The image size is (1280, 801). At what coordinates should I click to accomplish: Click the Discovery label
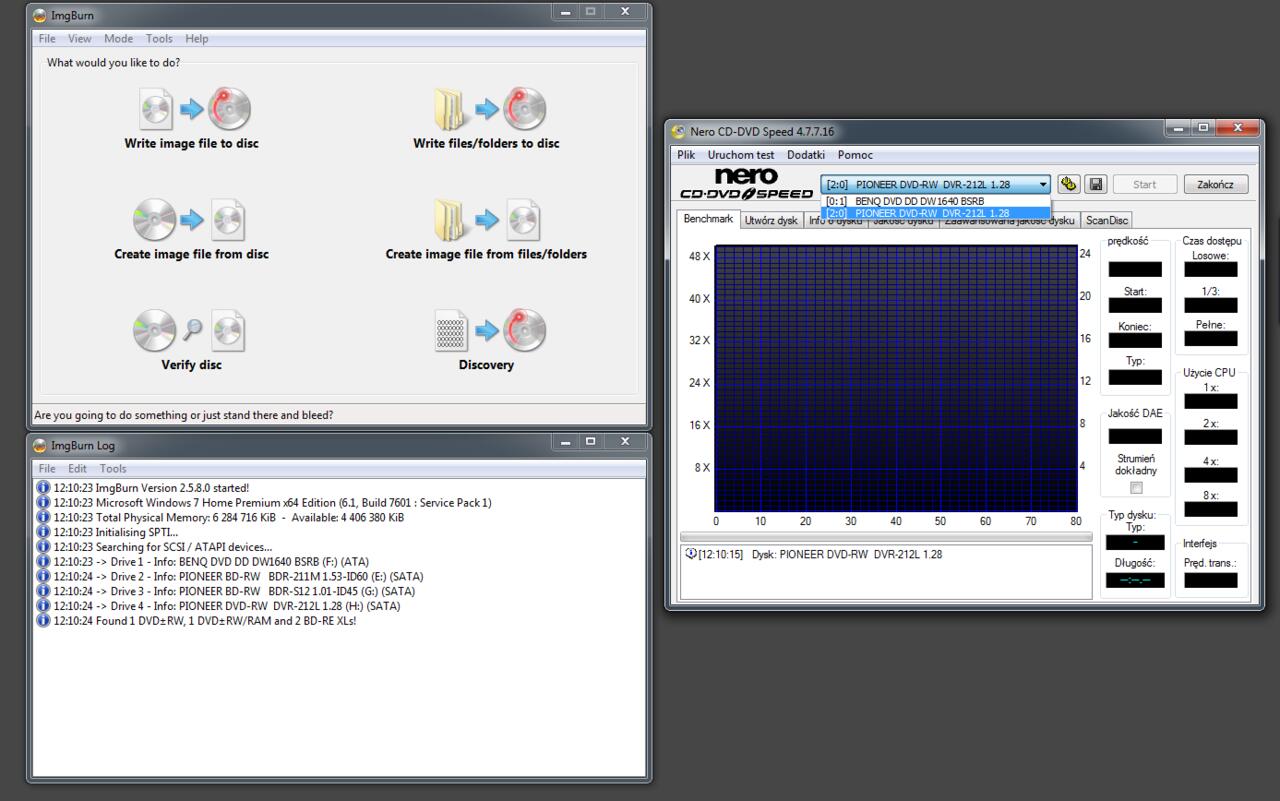486,365
